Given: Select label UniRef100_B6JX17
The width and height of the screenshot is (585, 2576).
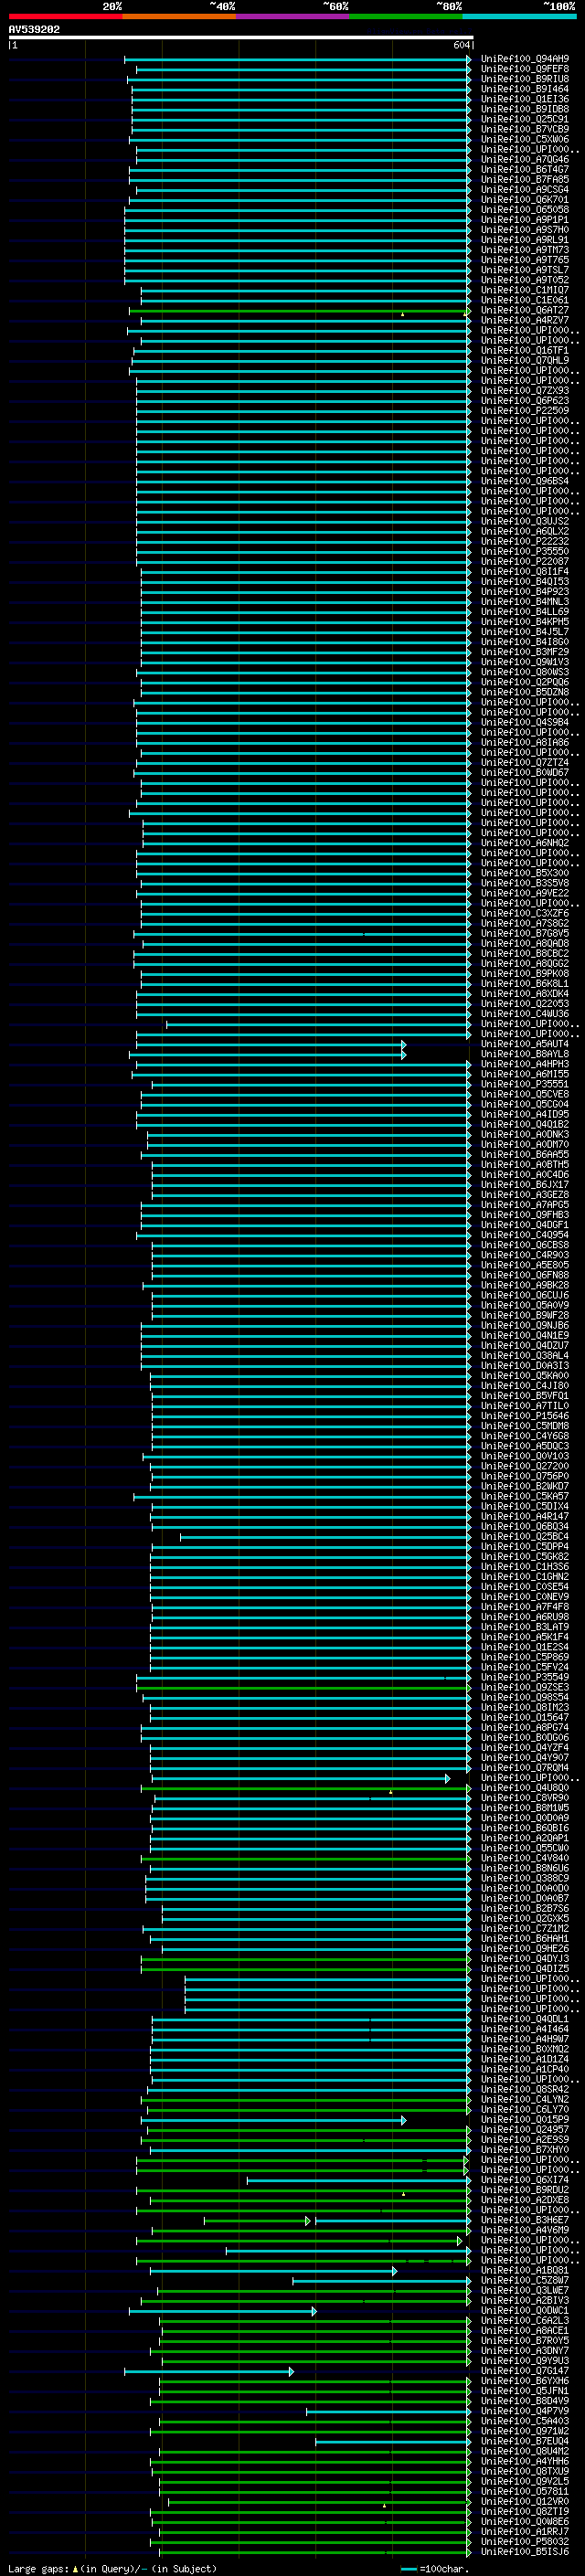Looking at the screenshot, I should pos(525,1185).
